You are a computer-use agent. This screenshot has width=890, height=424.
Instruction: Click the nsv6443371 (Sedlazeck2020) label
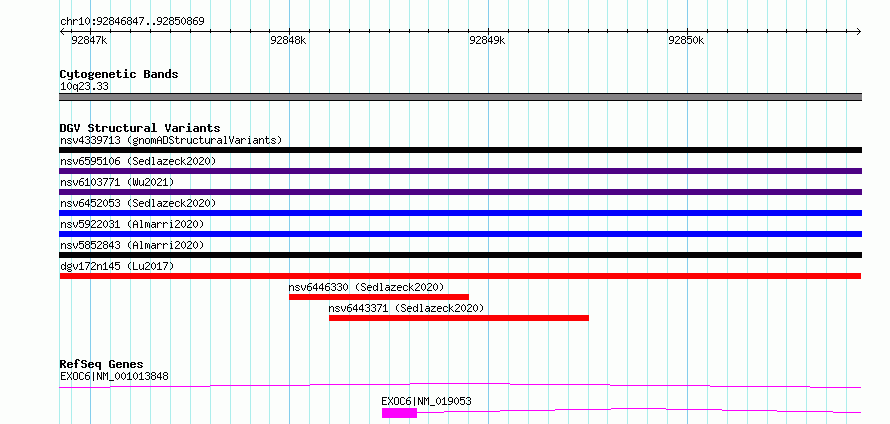(x=406, y=308)
